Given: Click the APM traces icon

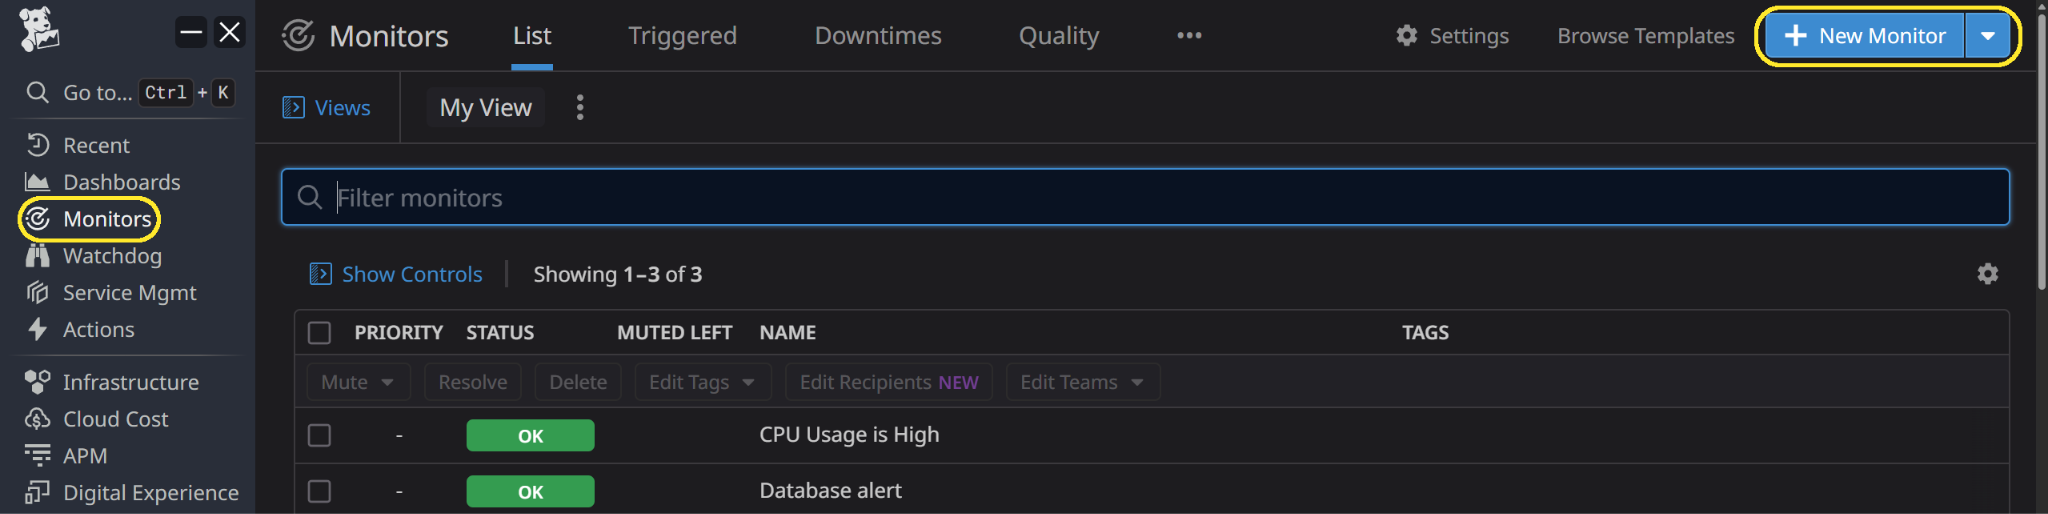Looking at the screenshot, I should tap(38, 456).
